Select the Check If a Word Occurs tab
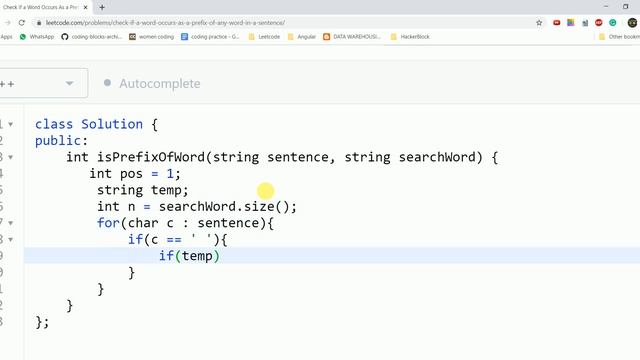The width and height of the screenshot is (640, 360). tap(41, 7)
